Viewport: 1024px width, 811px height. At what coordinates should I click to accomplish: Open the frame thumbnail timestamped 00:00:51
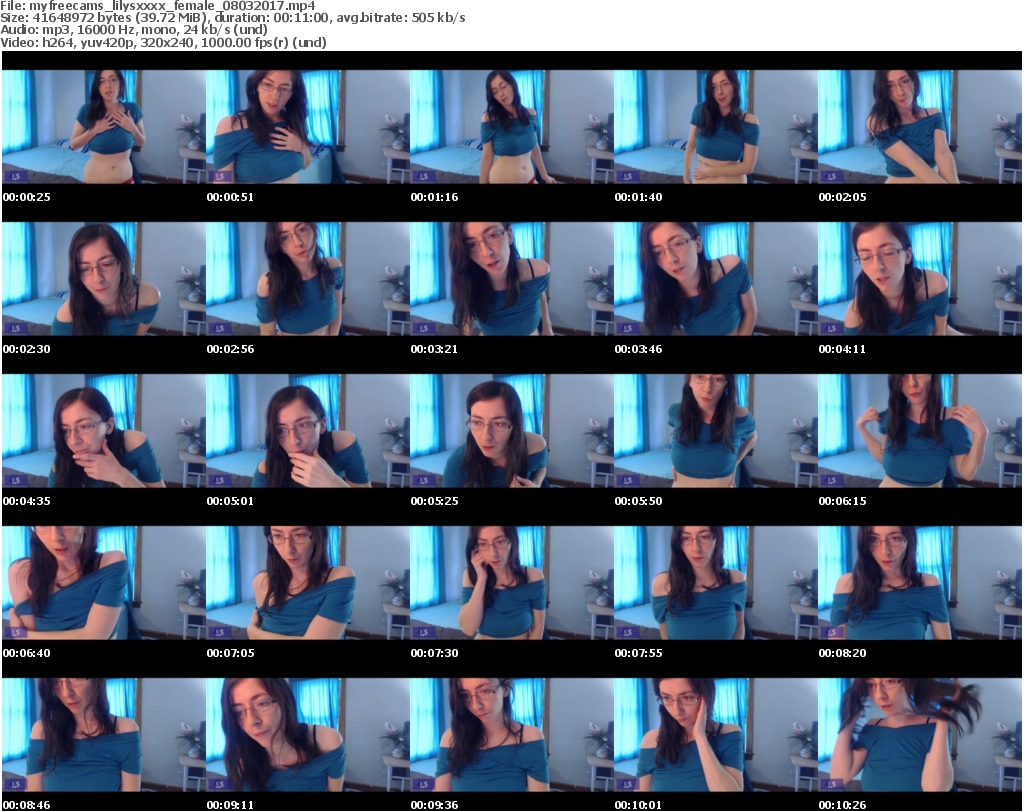point(308,127)
